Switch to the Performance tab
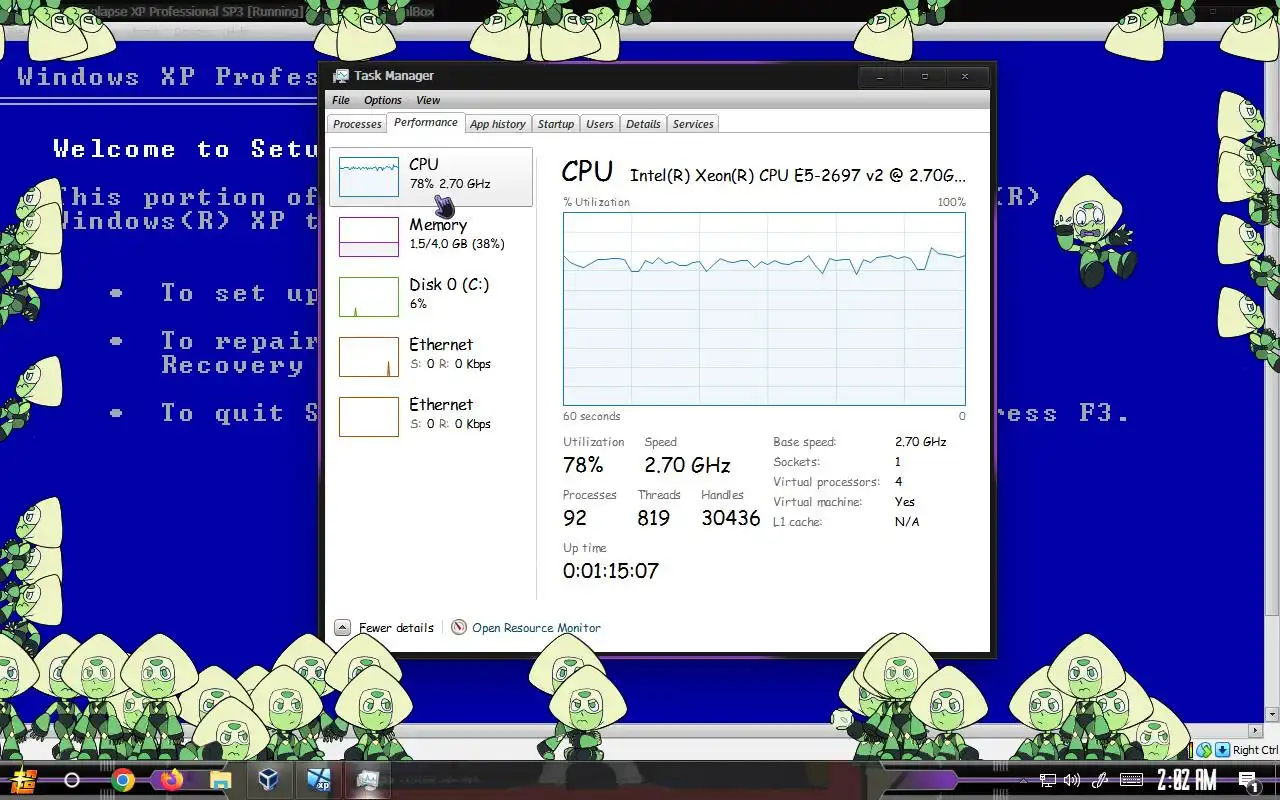 click(x=426, y=122)
